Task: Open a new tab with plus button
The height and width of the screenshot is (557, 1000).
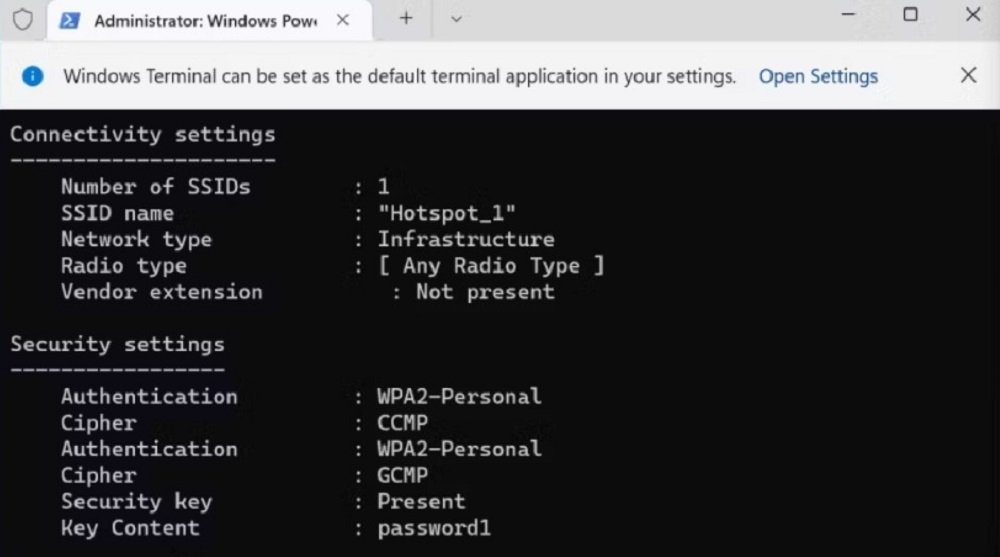Action: tap(406, 19)
